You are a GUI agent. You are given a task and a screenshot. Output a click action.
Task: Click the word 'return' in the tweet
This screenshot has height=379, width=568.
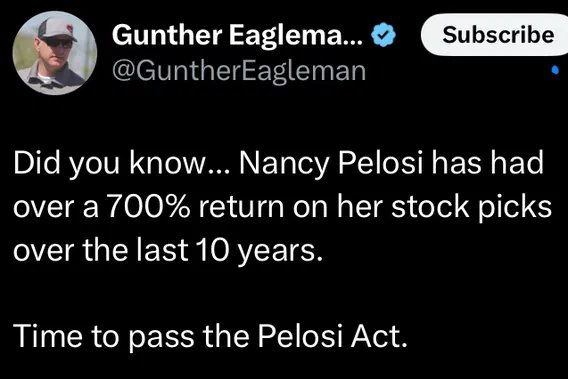pos(241,207)
